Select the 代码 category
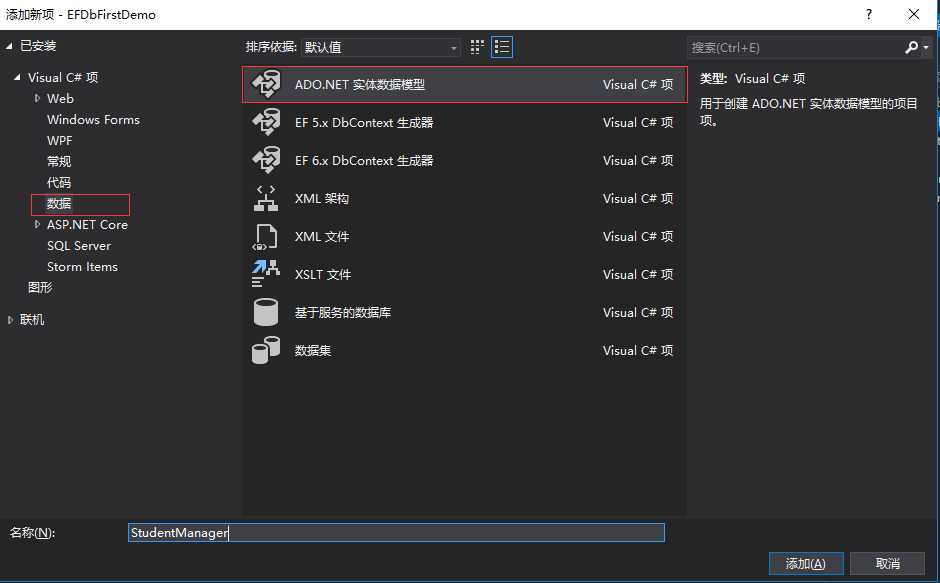The width and height of the screenshot is (940, 583). [x=59, y=182]
